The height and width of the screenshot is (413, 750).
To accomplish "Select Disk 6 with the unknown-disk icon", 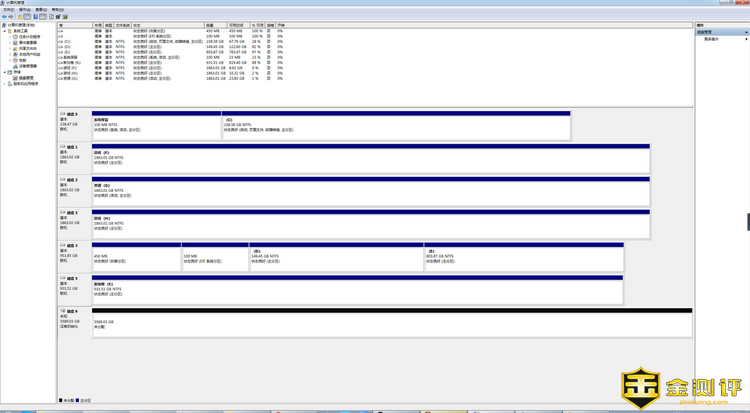I will [62, 311].
